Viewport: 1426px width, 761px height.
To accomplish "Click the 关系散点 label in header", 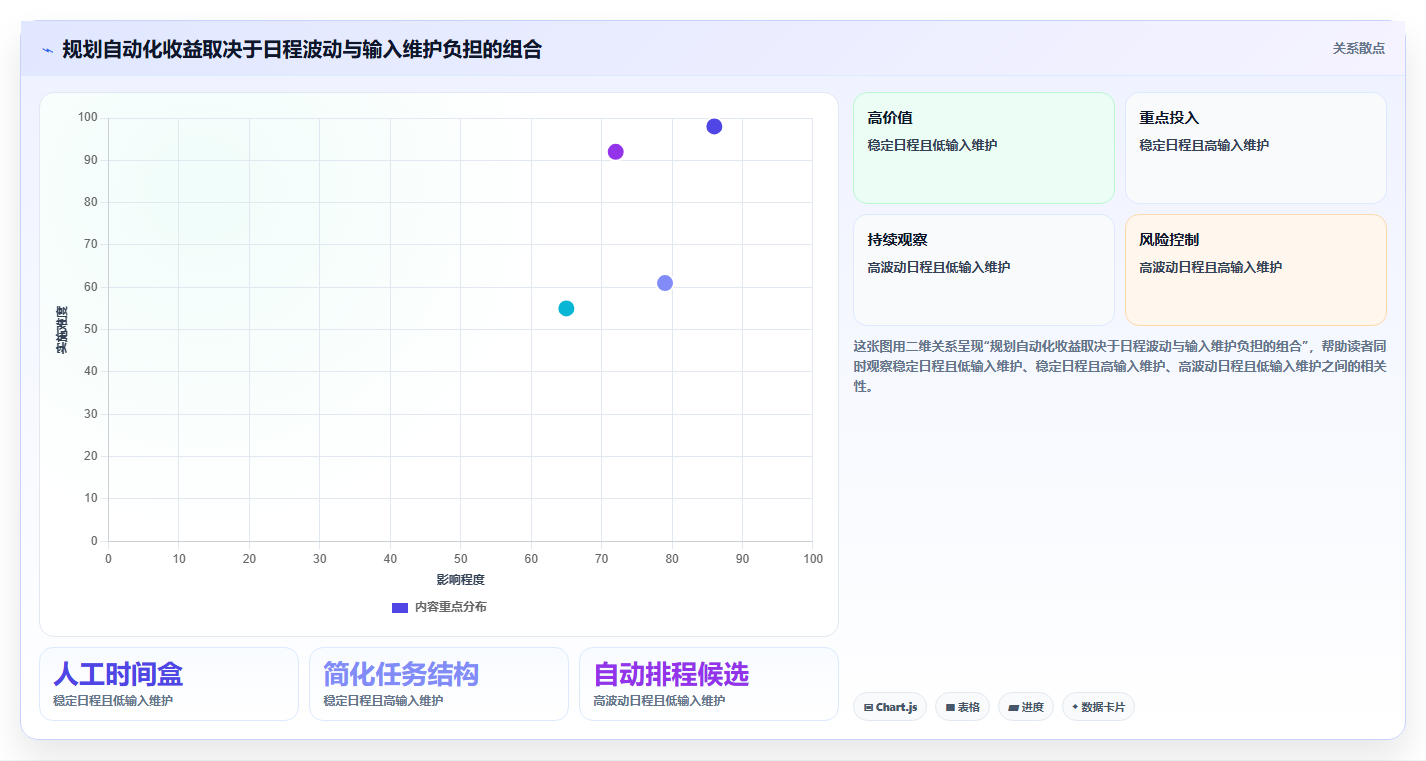I will [1358, 48].
